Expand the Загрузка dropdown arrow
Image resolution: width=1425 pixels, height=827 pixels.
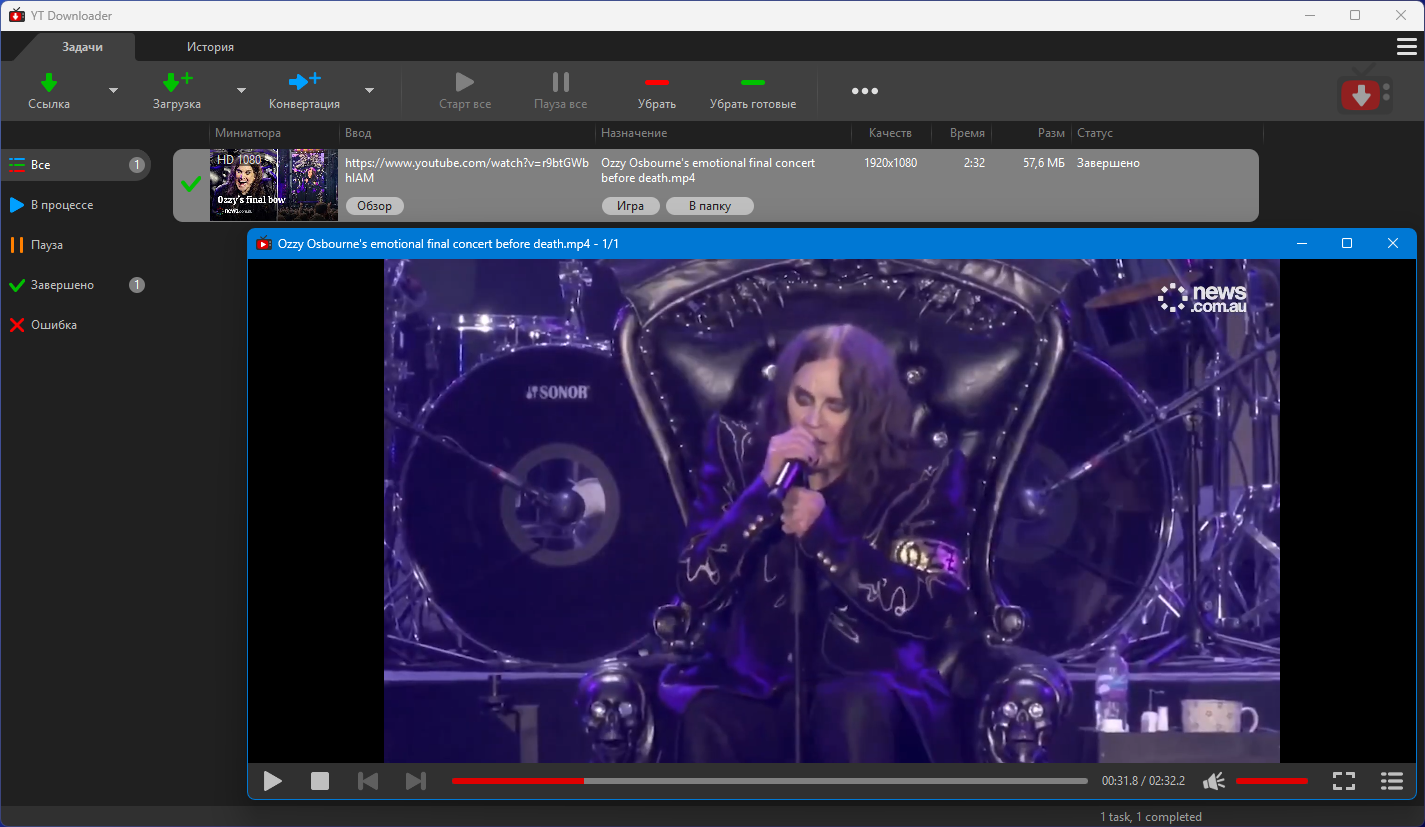tap(241, 91)
